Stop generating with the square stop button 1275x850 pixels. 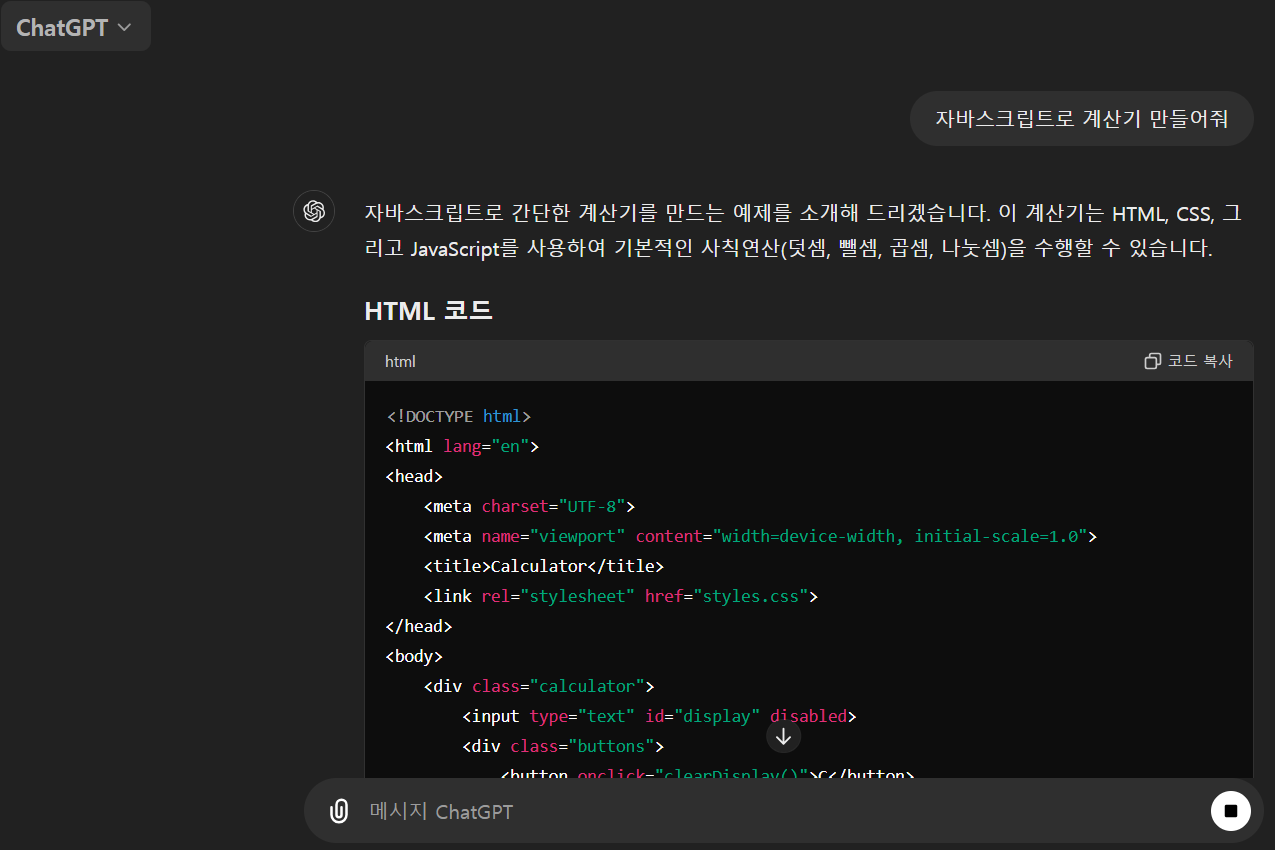[x=1231, y=810]
